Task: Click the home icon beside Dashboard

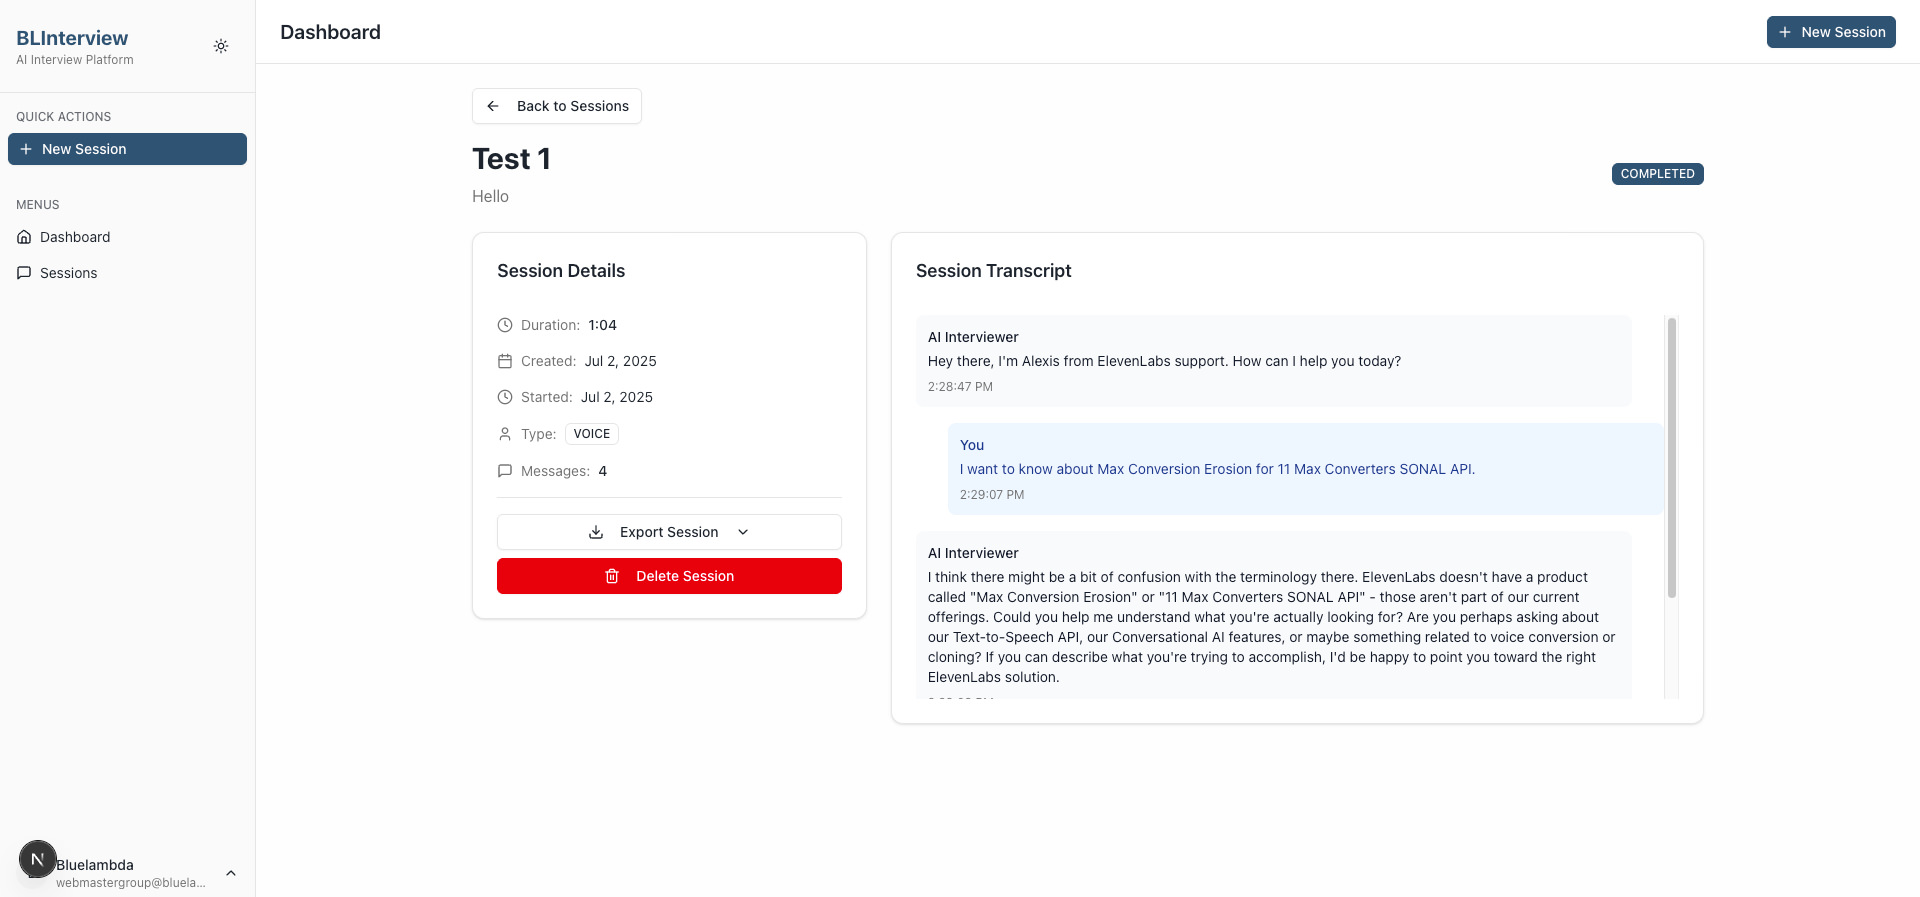Action: (24, 237)
